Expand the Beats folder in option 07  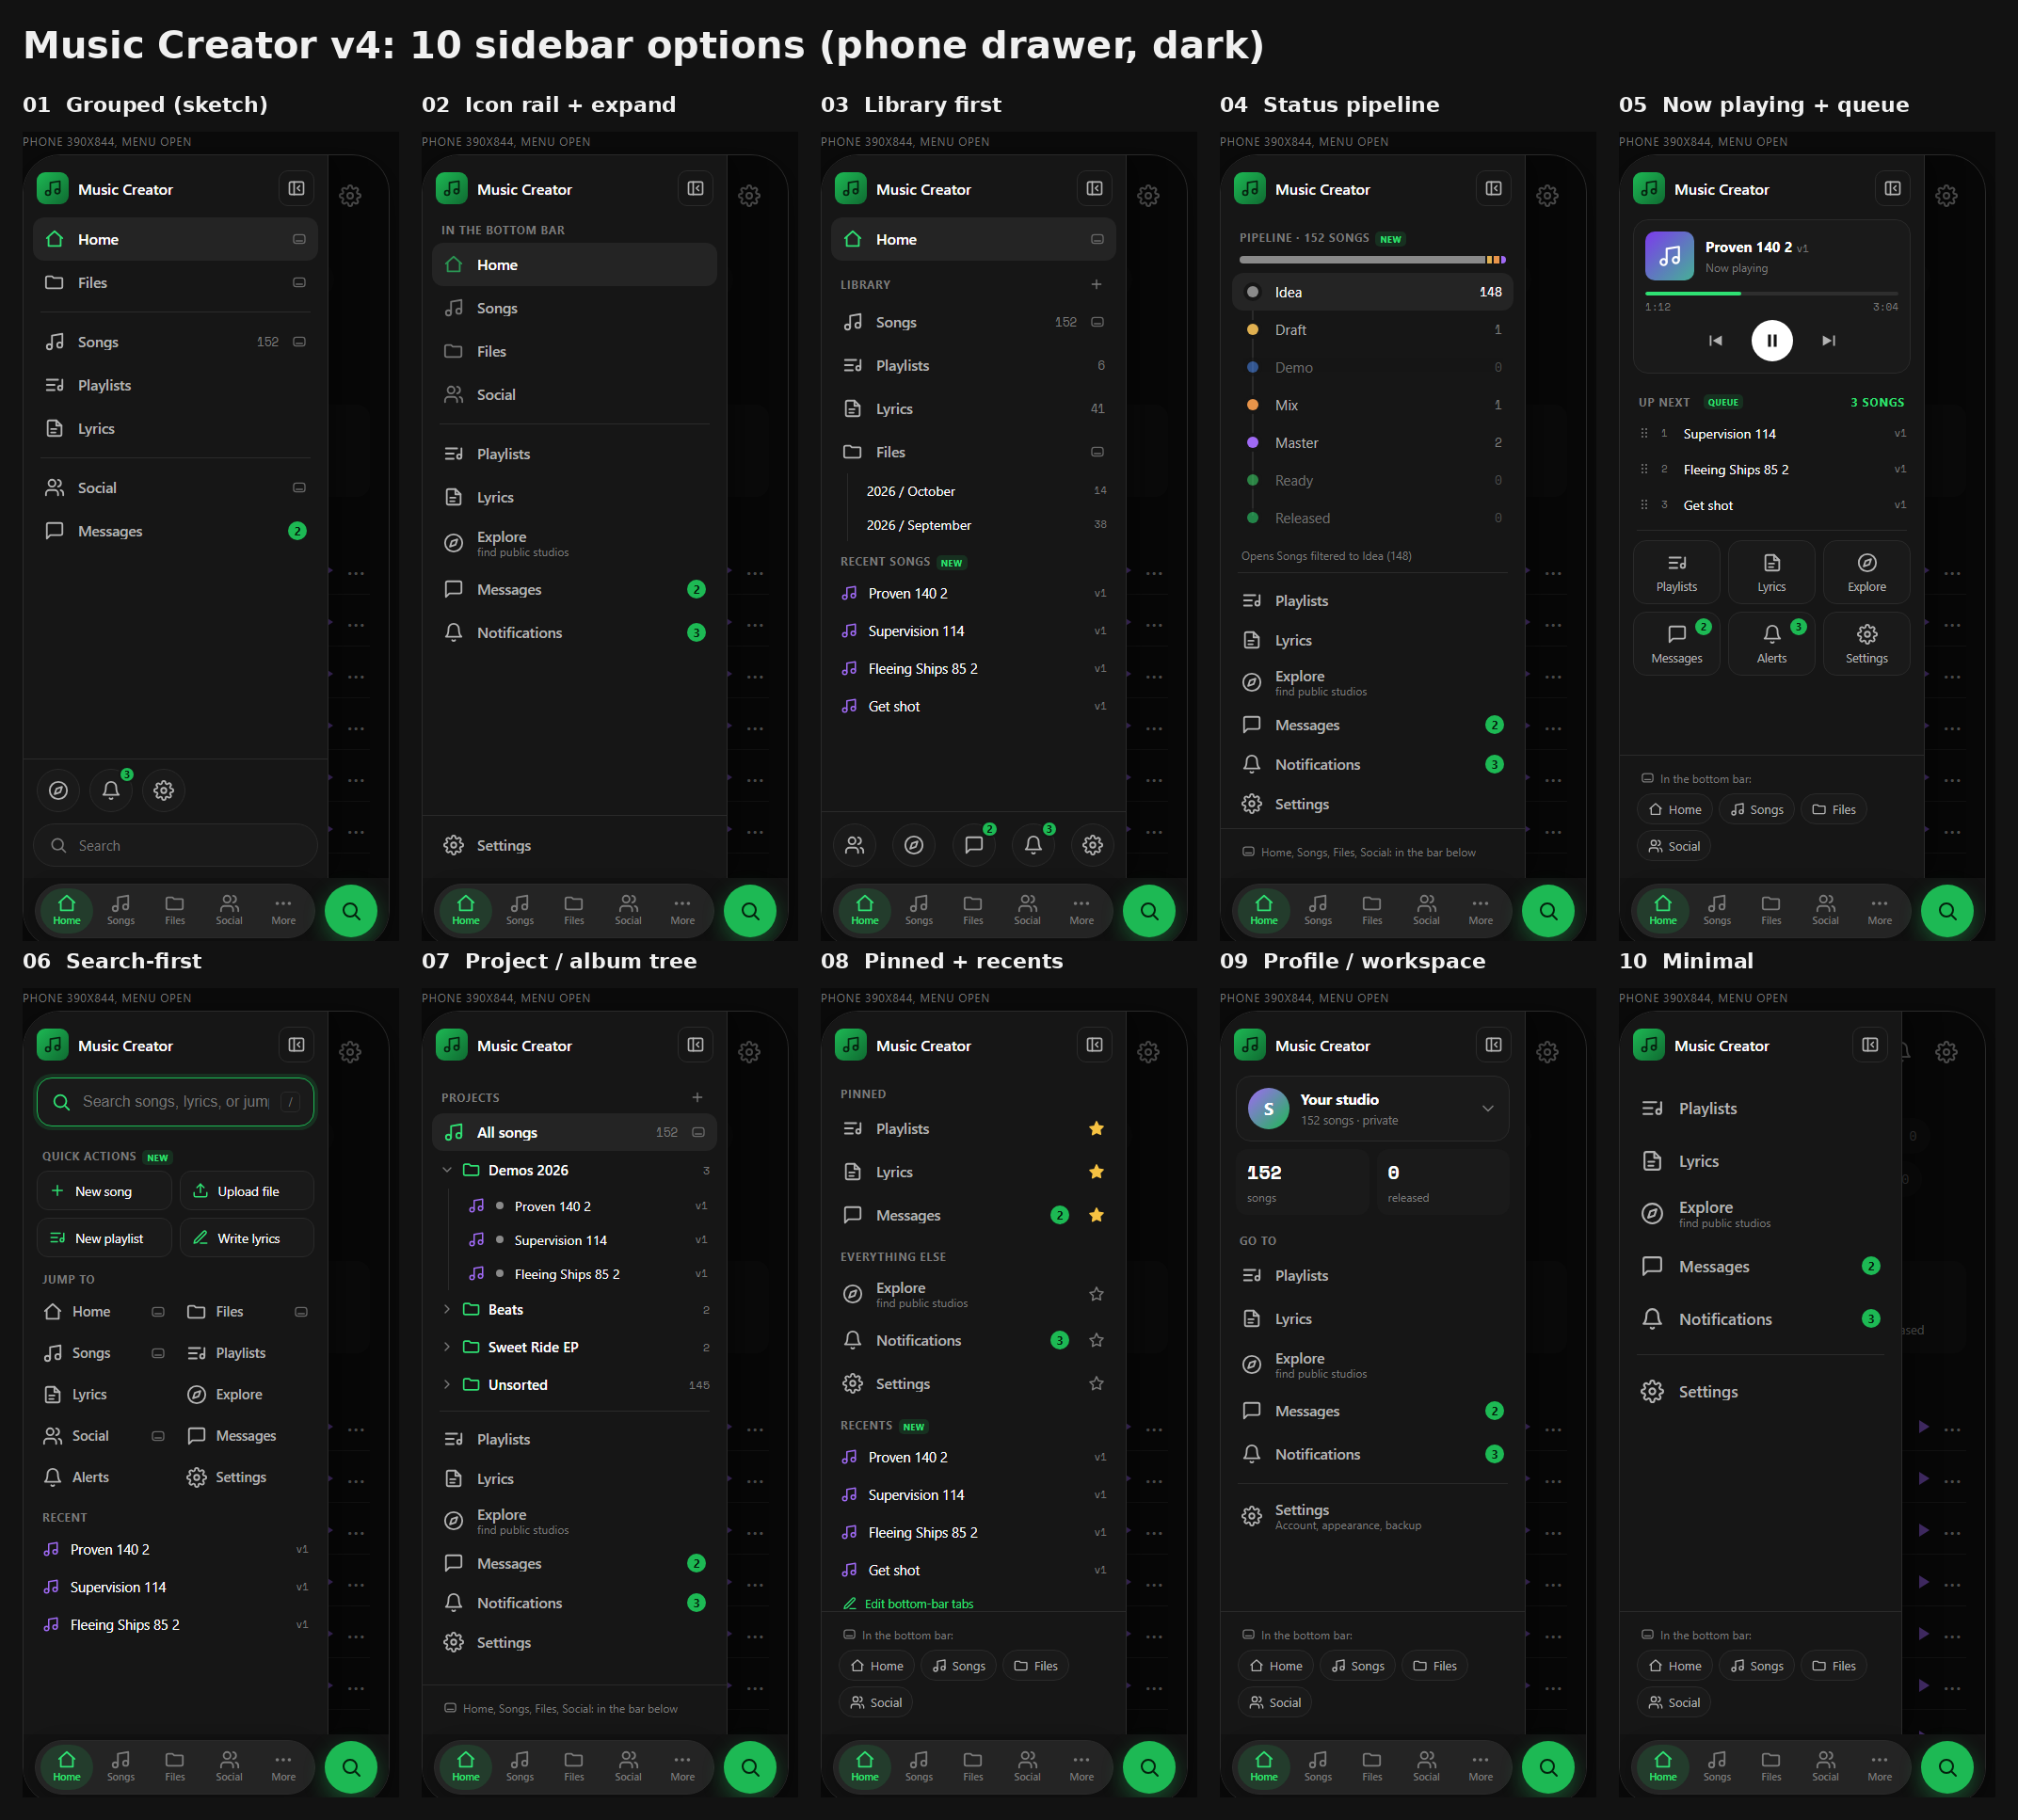click(x=447, y=1309)
